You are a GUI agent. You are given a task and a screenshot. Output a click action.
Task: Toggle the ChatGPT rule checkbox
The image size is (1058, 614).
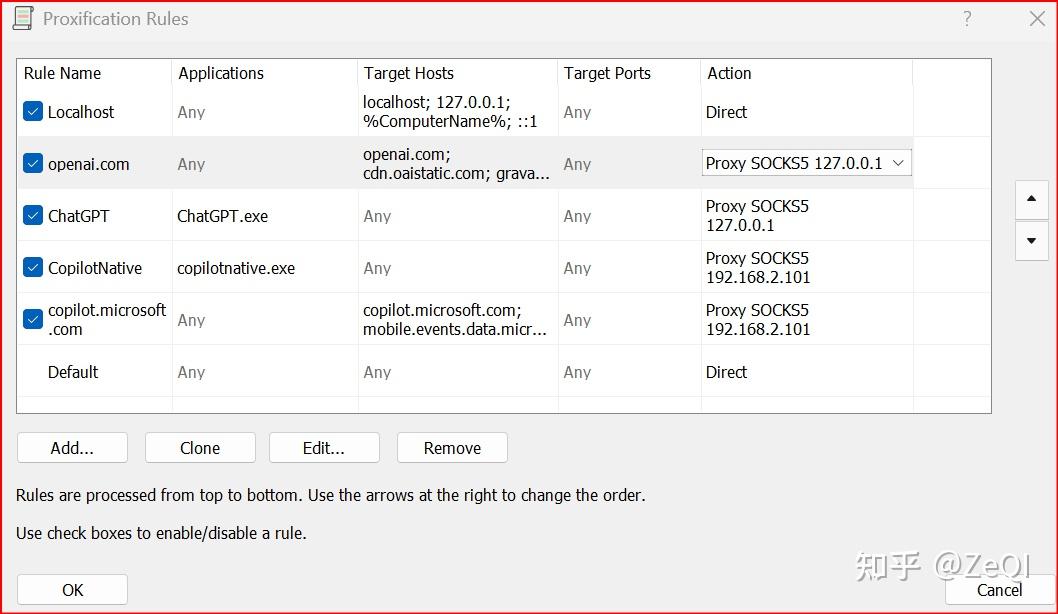click(x=33, y=216)
